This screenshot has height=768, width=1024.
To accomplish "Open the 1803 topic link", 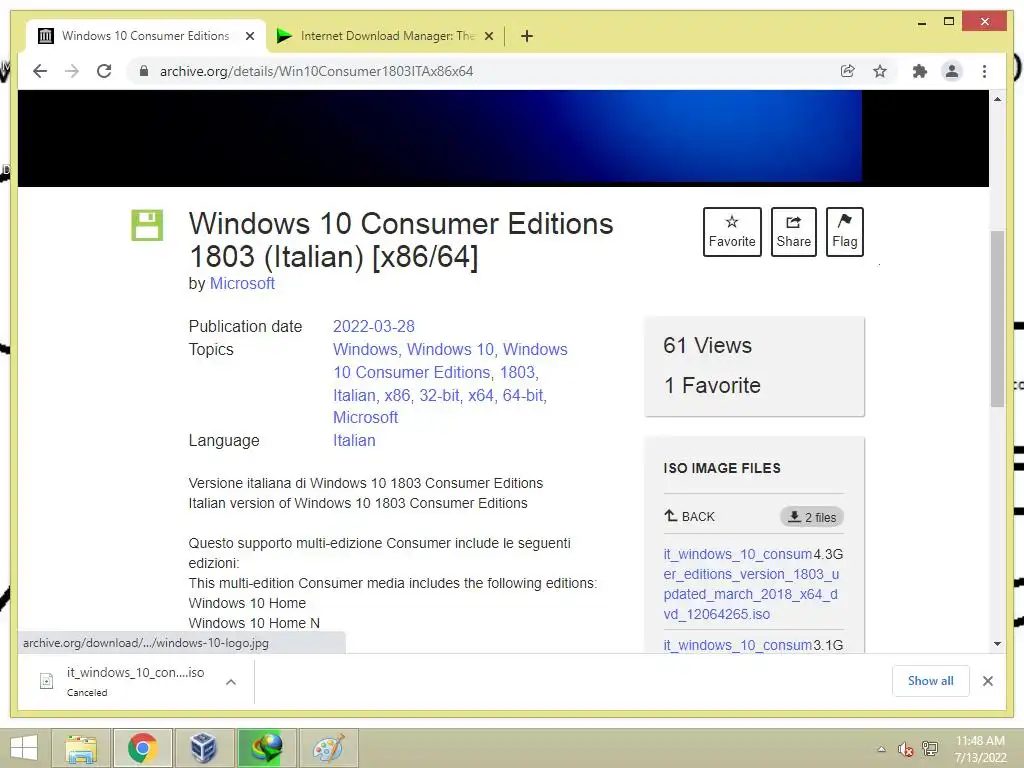I will click(517, 372).
